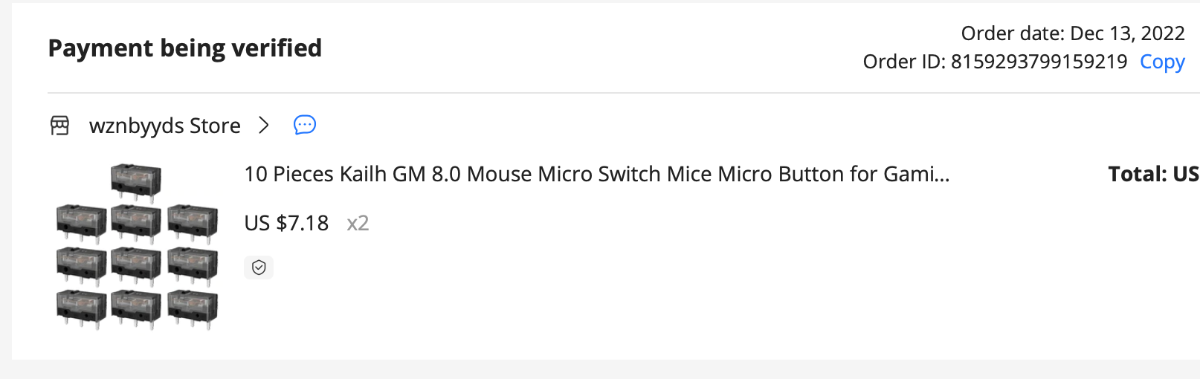Click the Order ID label text
Image resolution: width=1200 pixels, height=379 pixels.
pos(902,62)
